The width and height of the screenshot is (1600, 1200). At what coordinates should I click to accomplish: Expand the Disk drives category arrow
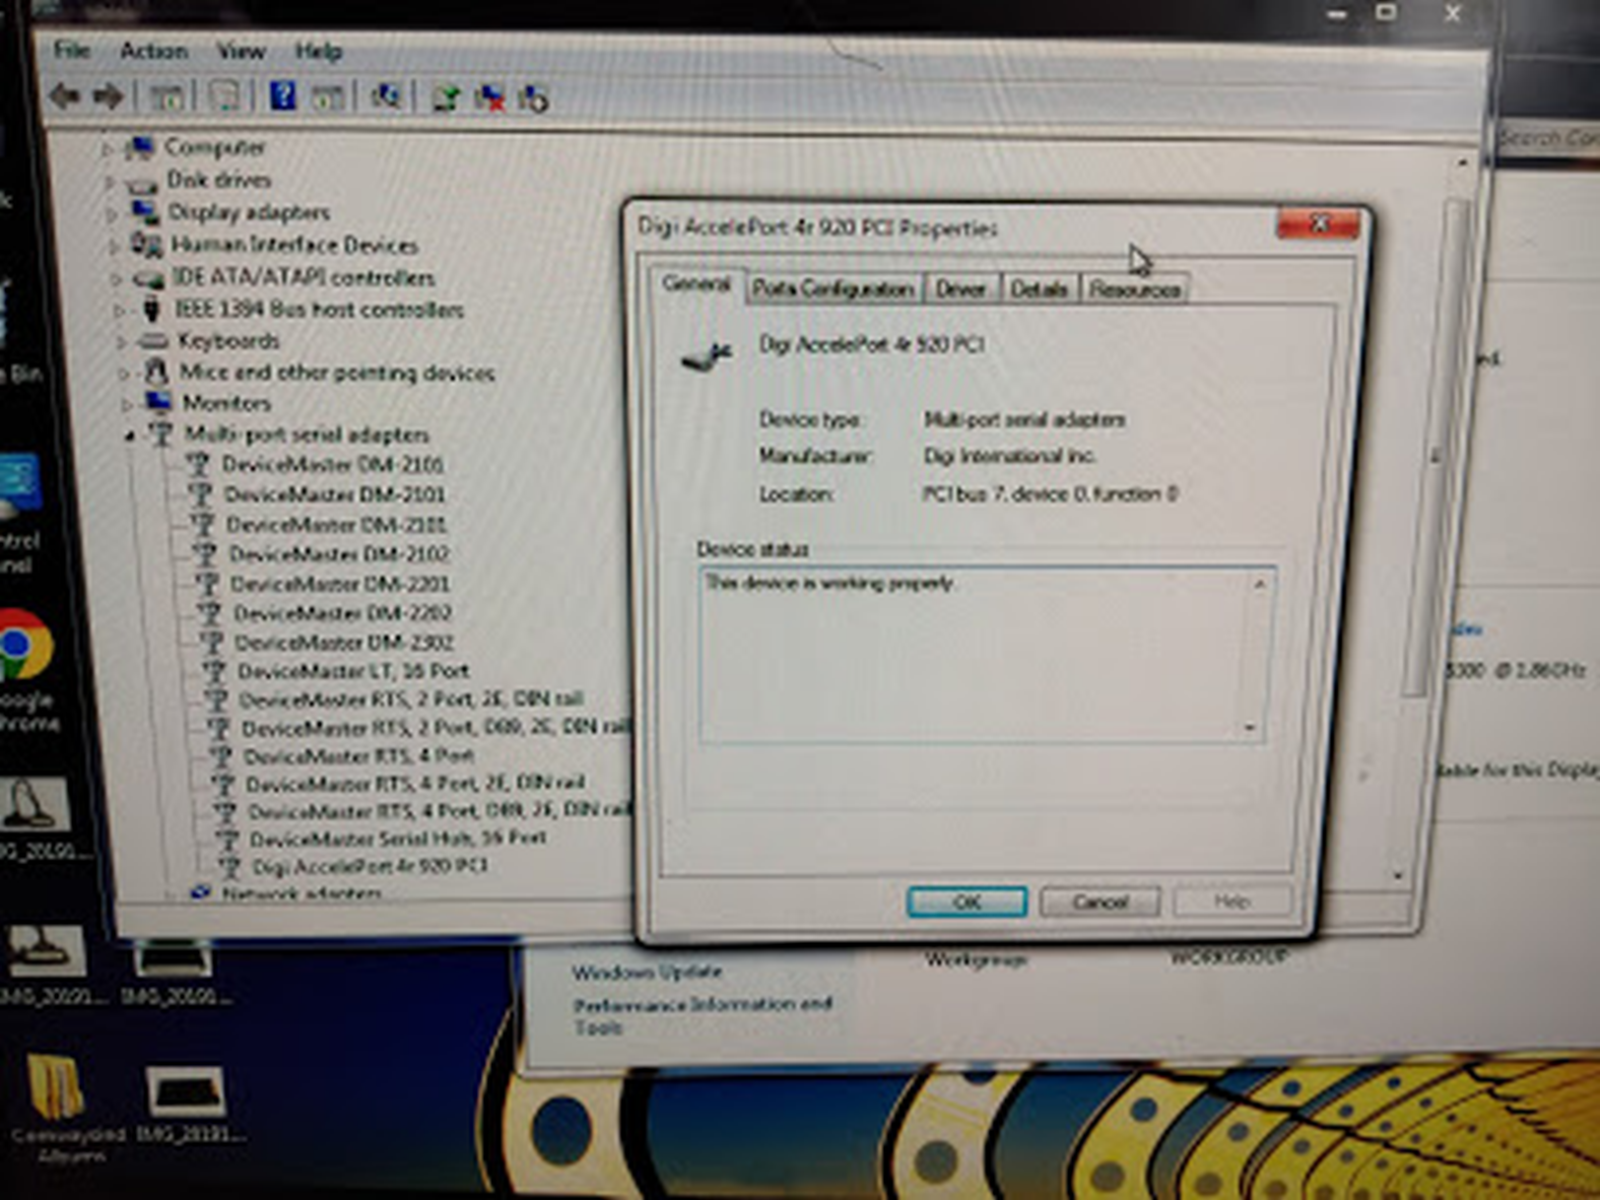point(109,182)
